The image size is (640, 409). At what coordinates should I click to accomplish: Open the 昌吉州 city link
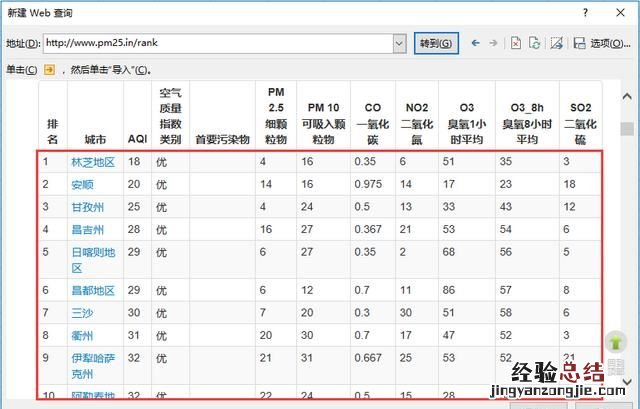87,229
